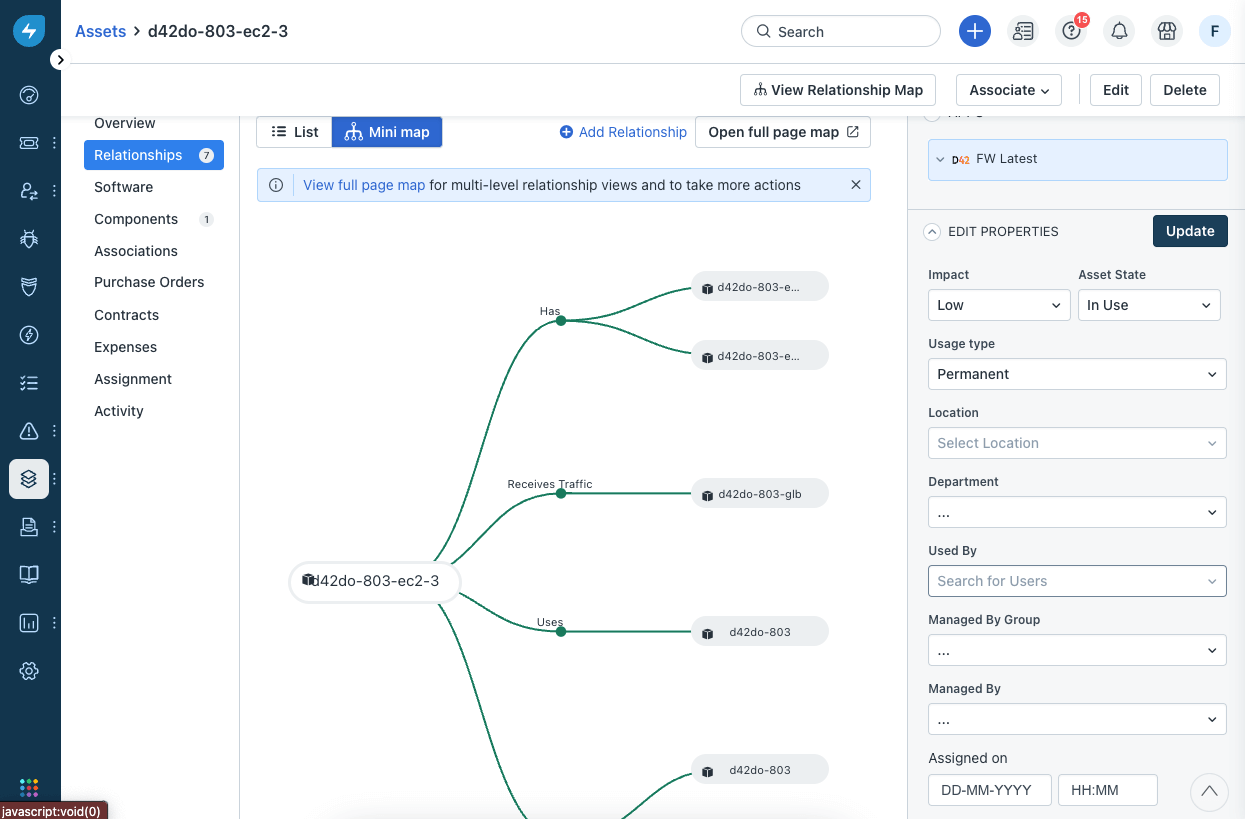
Task: Open the tickets icon in left sidebar
Action: 29,143
